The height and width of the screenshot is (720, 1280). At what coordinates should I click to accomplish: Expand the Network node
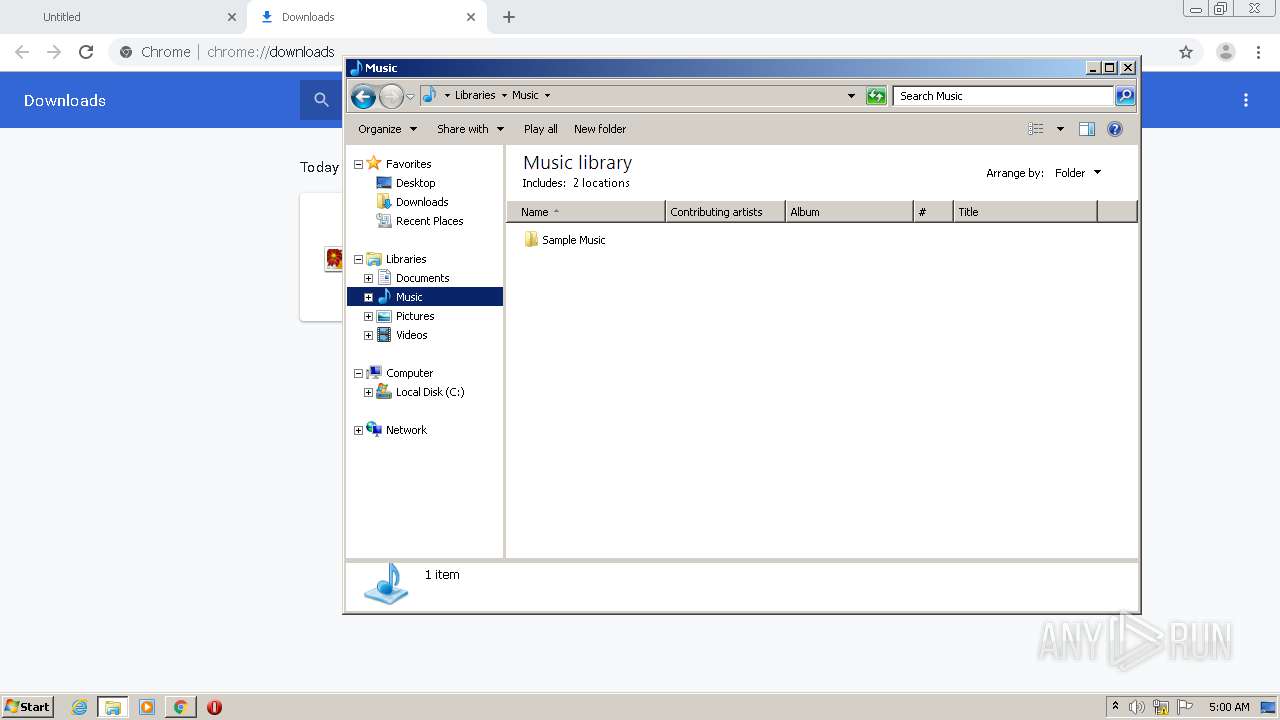(x=358, y=430)
